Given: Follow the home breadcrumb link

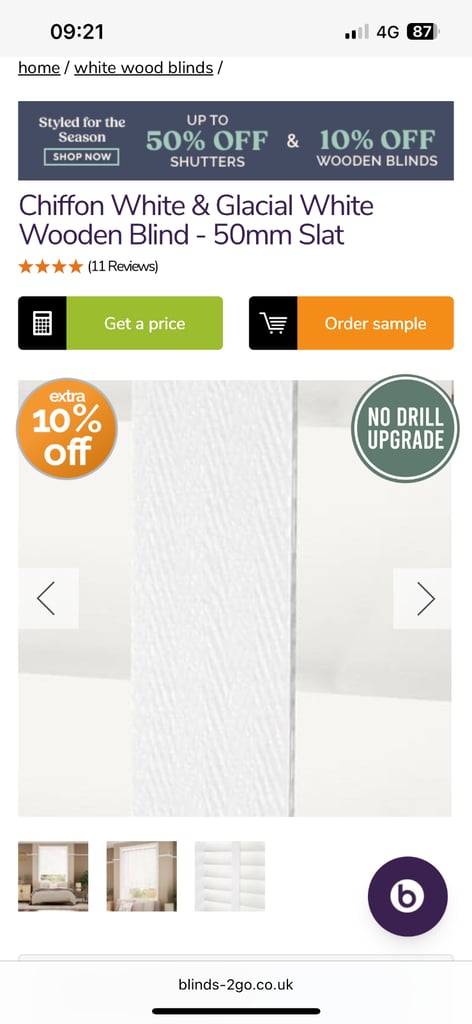Looking at the screenshot, I should point(39,68).
